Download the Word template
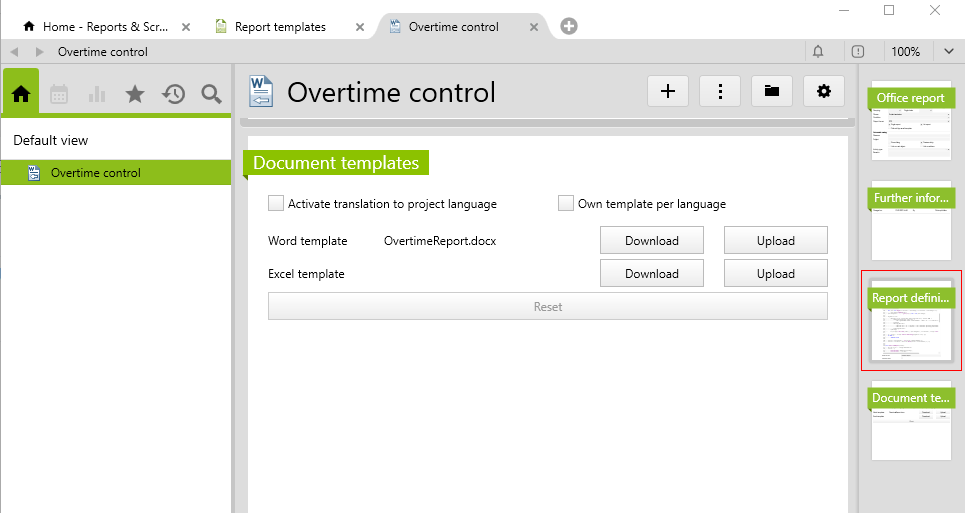The height and width of the screenshot is (513, 965). click(x=651, y=241)
